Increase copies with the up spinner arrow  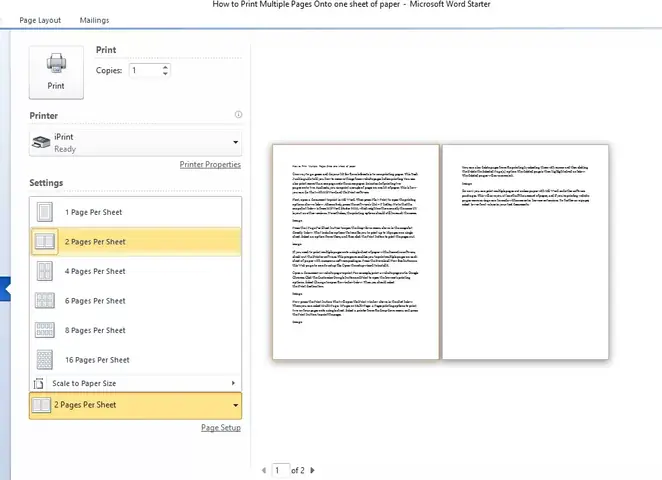pos(166,67)
